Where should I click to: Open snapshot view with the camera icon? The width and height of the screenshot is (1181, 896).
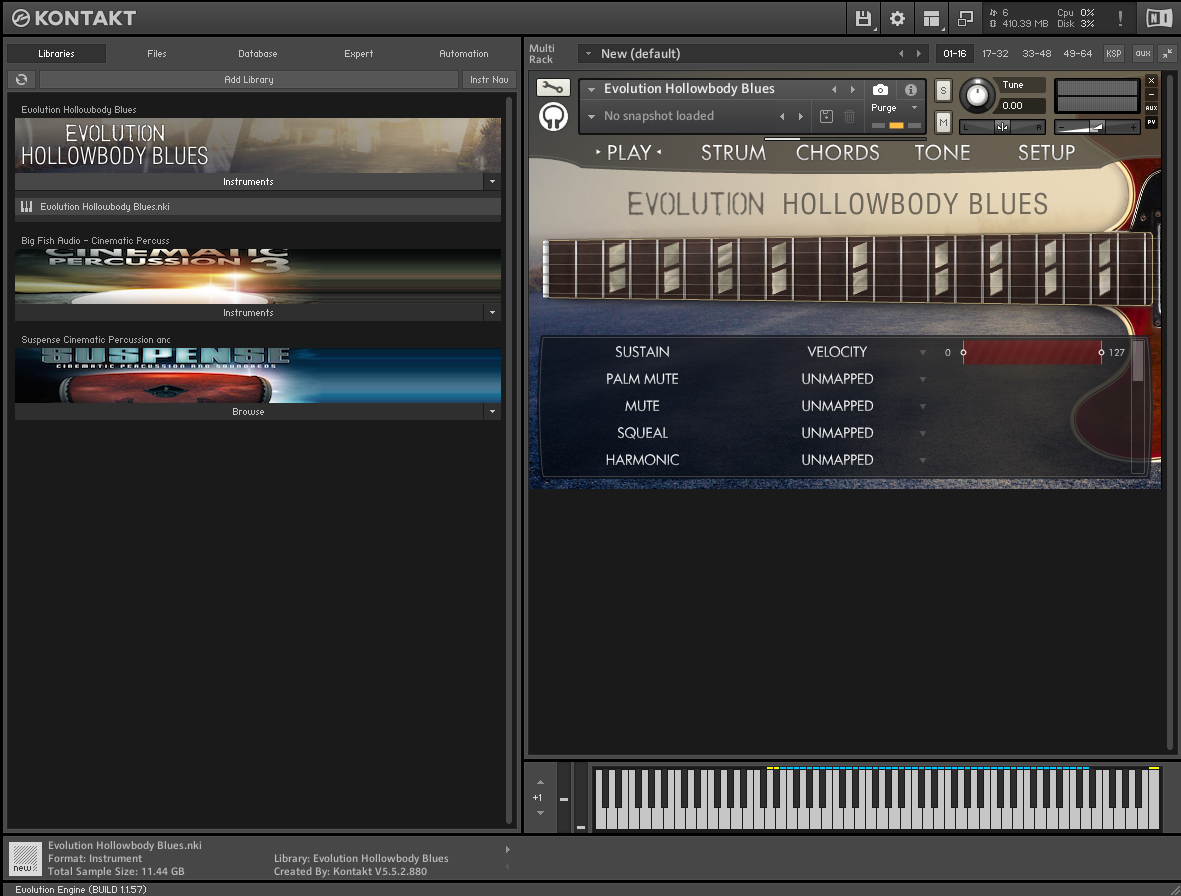pyautogui.click(x=880, y=90)
